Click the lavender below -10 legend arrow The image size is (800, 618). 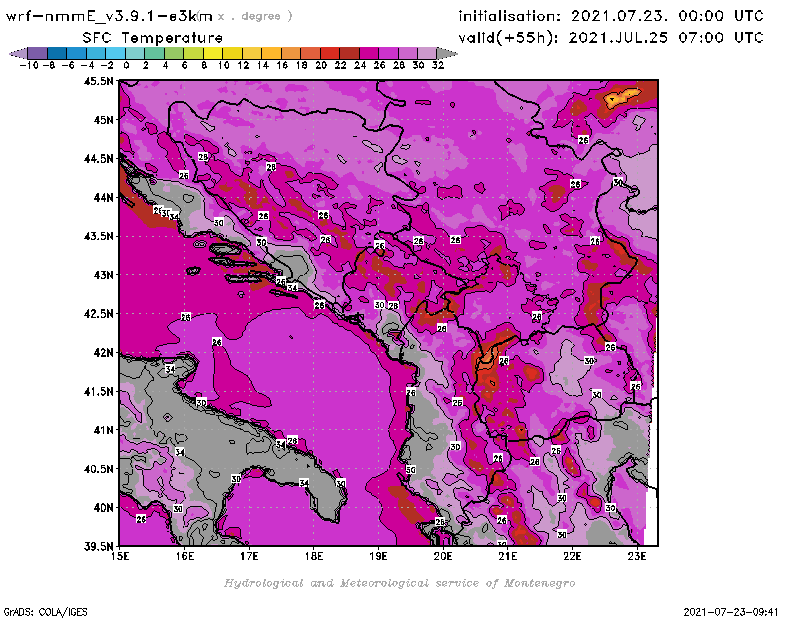tap(18, 53)
